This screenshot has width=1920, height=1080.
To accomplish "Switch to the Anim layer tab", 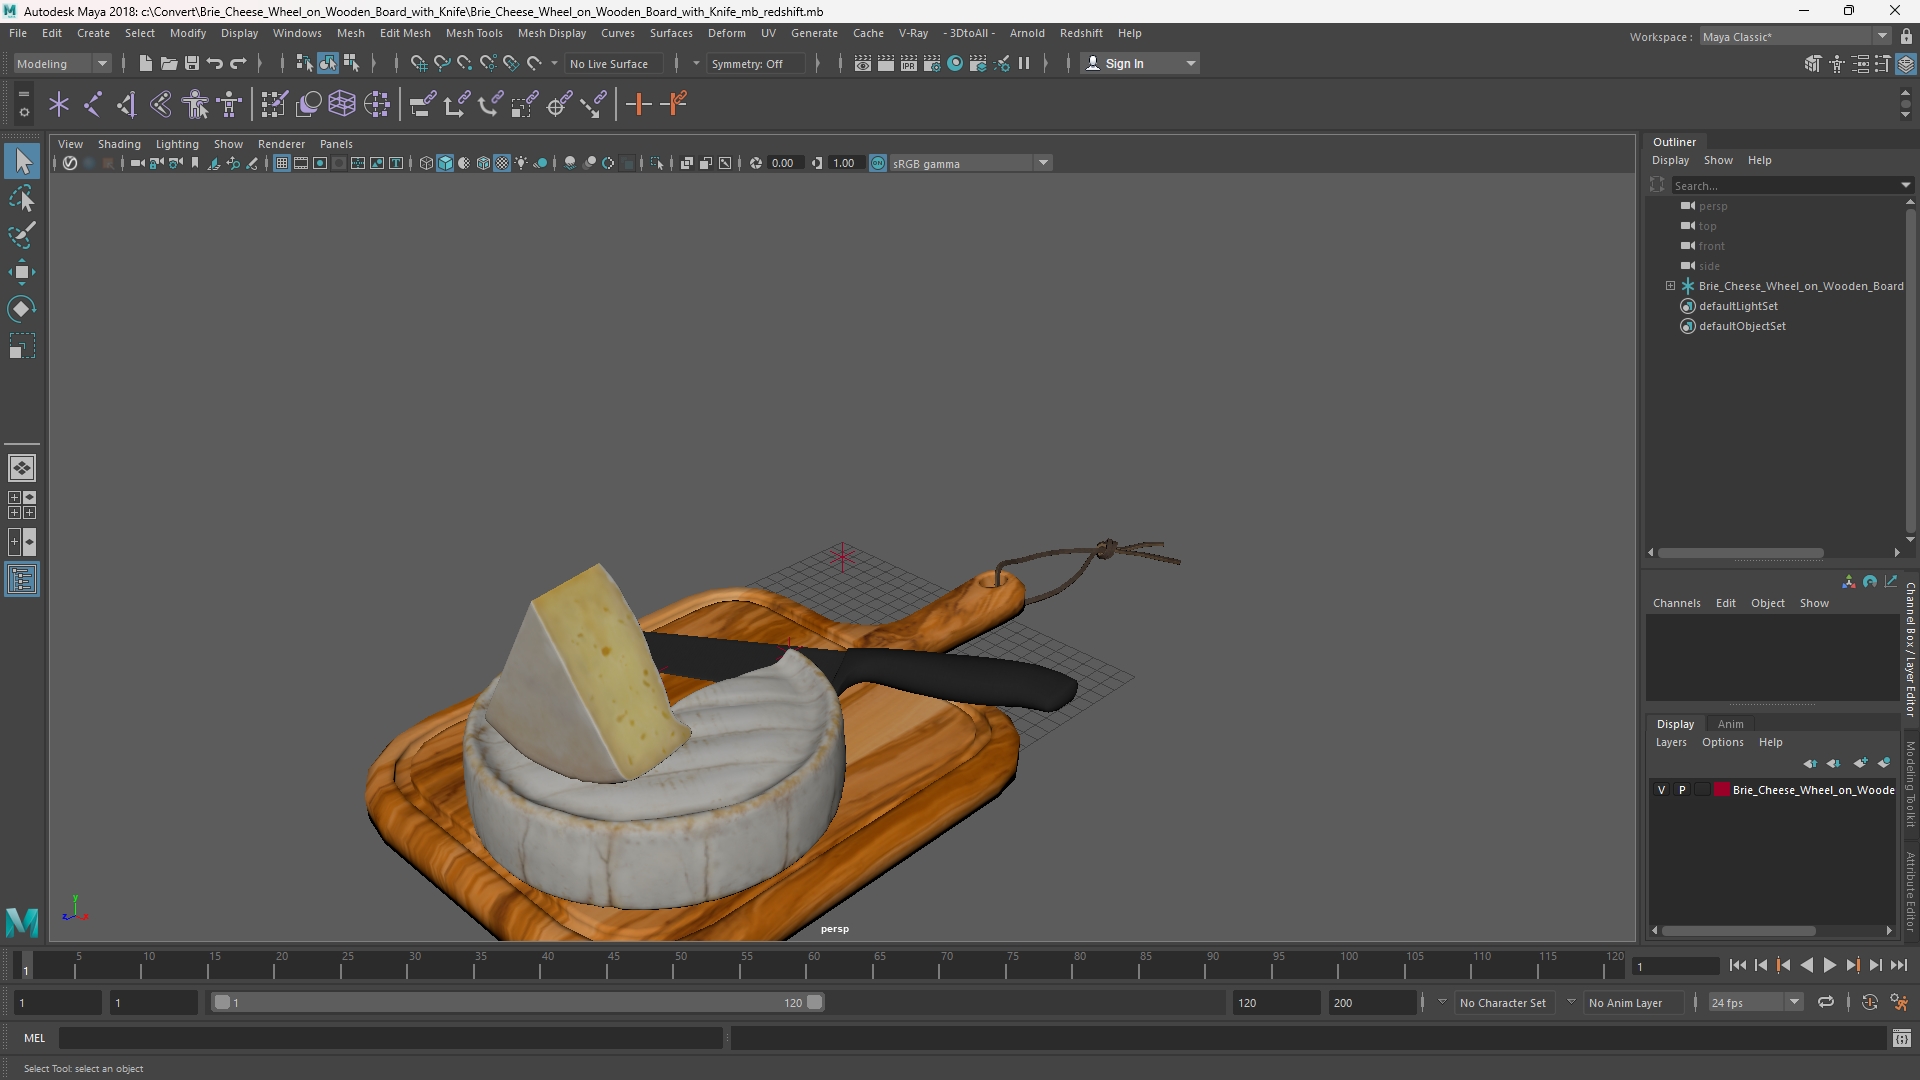I will 1730,724.
